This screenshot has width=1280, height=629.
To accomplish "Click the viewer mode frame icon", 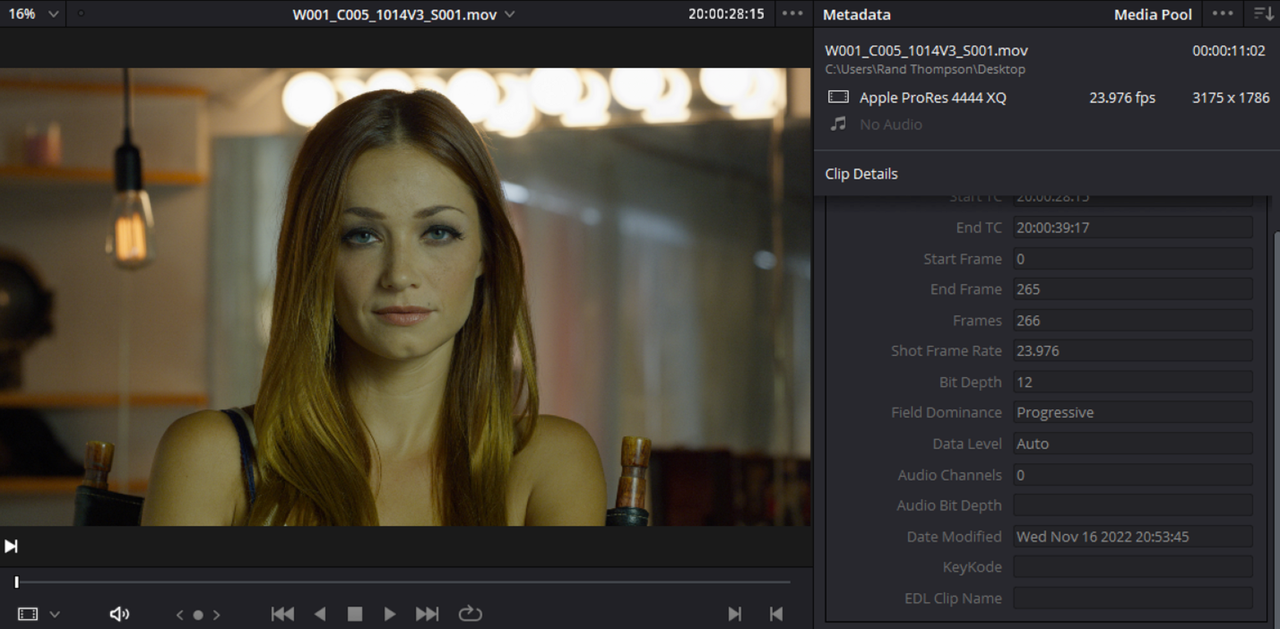I will [x=28, y=614].
